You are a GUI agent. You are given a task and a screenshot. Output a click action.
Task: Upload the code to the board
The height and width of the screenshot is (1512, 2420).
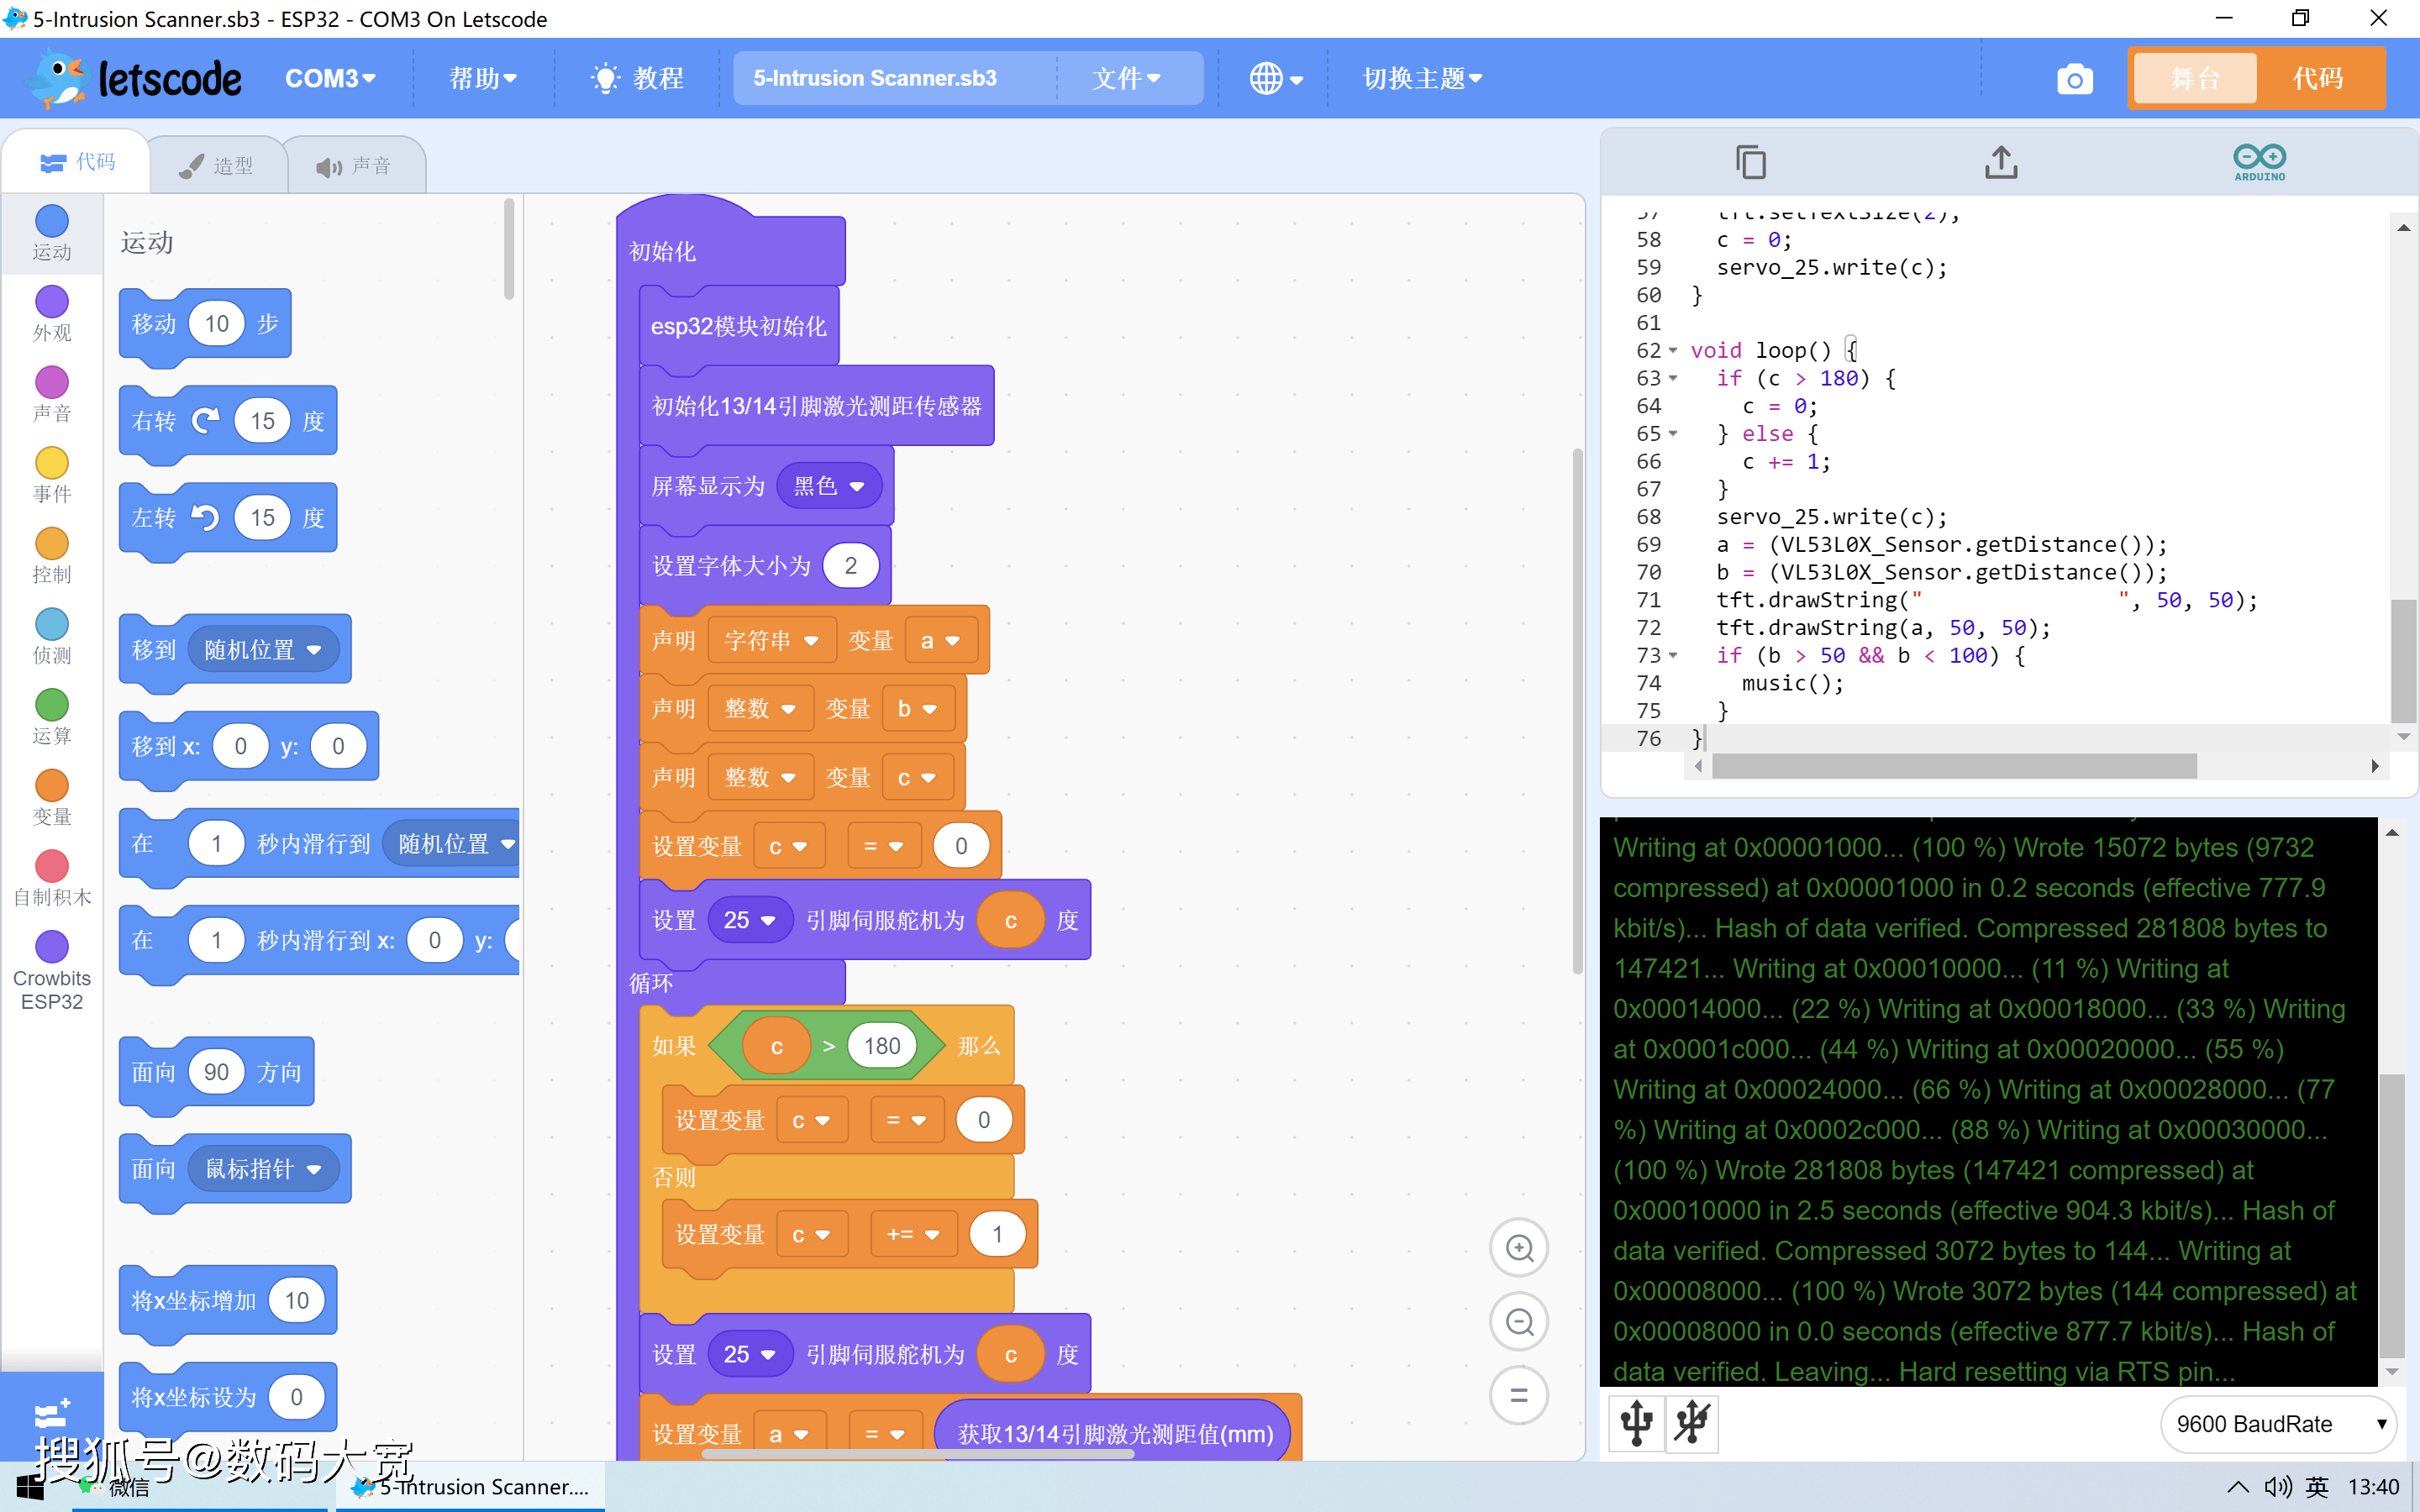(2001, 161)
